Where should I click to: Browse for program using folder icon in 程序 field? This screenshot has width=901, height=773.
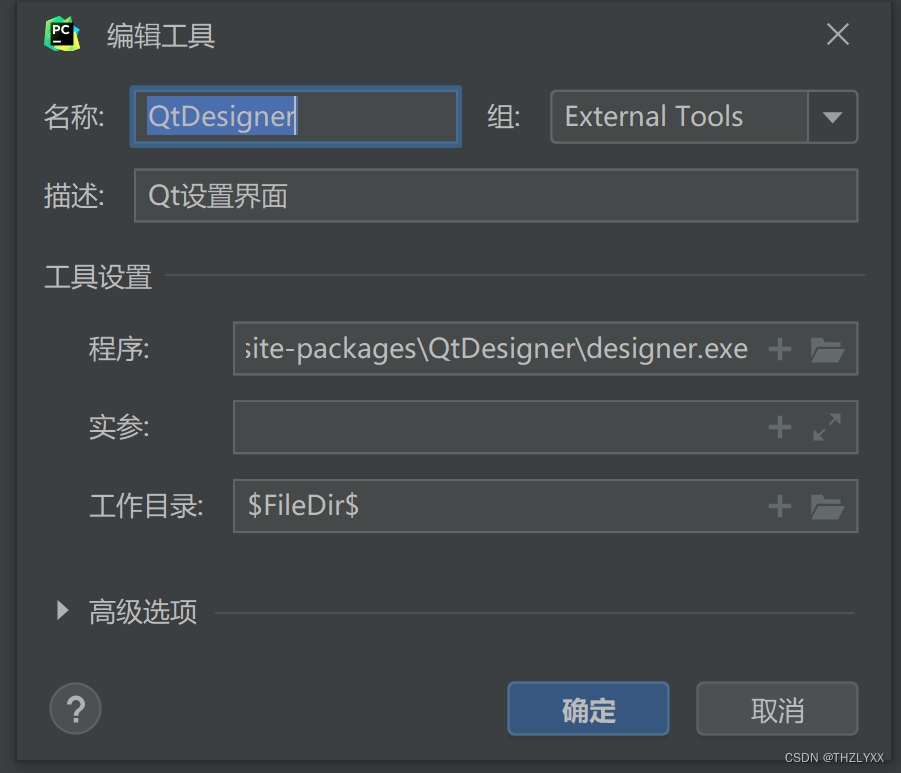click(x=827, y=349)
